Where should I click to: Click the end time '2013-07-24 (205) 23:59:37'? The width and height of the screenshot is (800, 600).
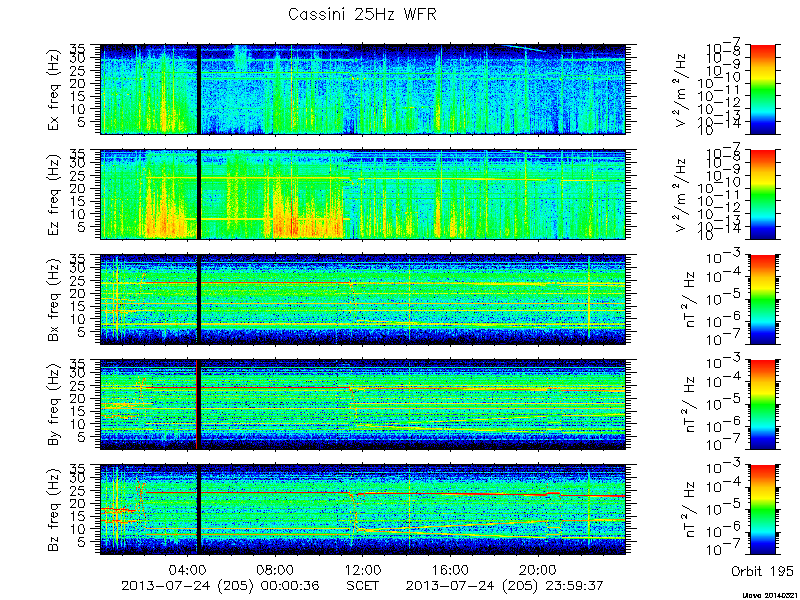(505, 585)
